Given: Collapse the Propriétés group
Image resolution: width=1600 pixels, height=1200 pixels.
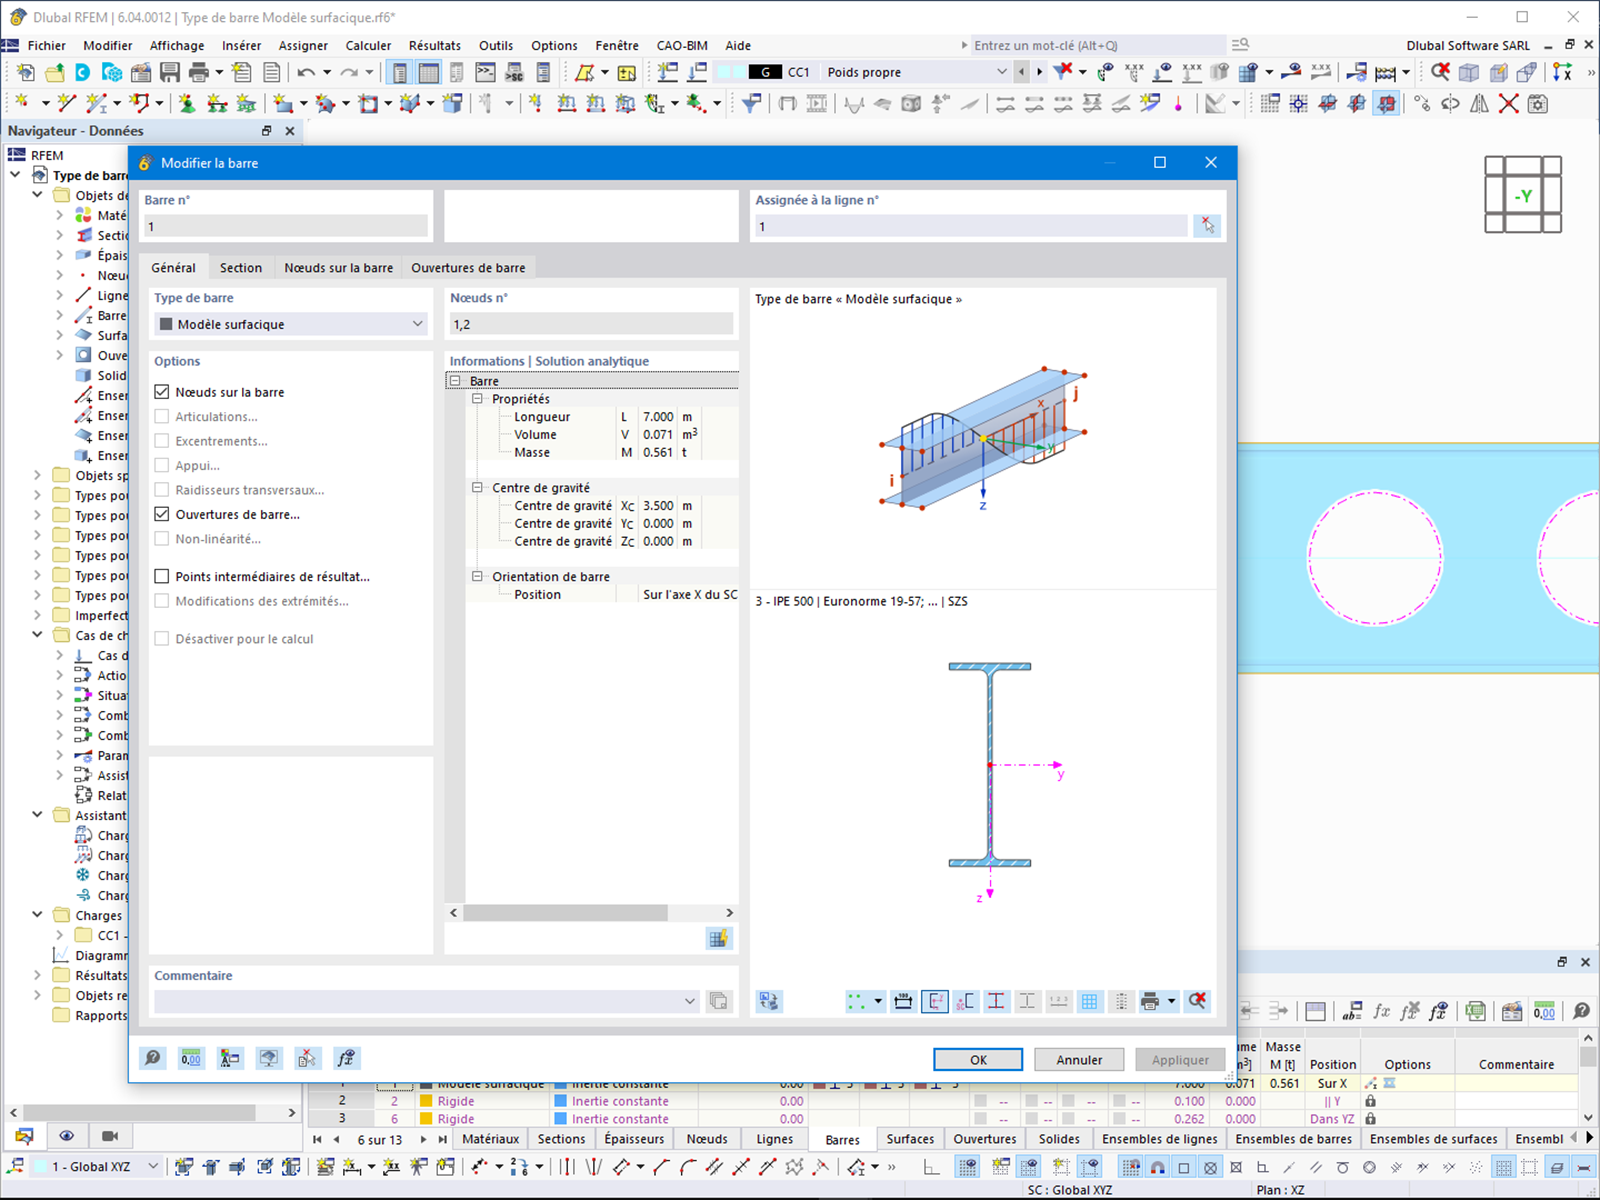Looking at the screenshot, I should pos(478,399).
